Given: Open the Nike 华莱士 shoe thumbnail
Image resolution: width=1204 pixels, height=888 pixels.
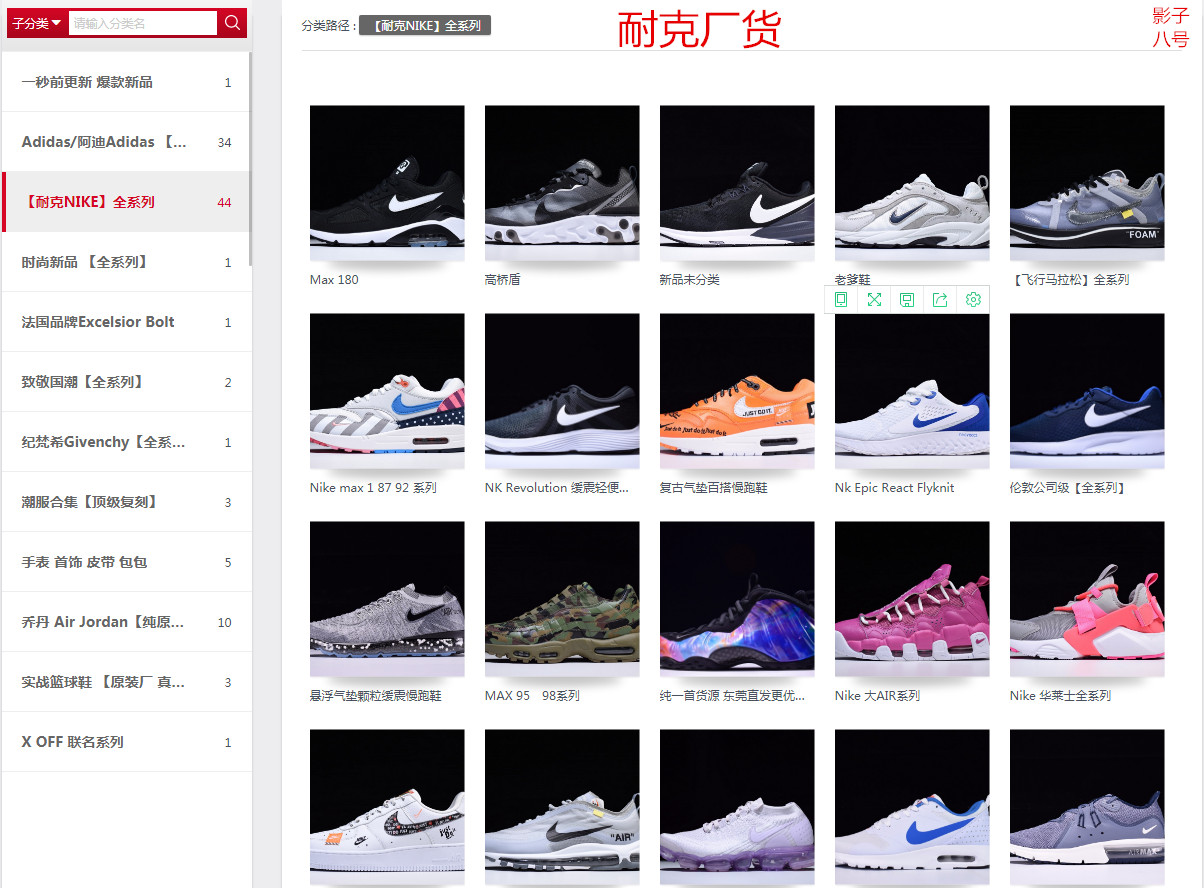Looking at the screenshot, I should (x=1087, y=599).
